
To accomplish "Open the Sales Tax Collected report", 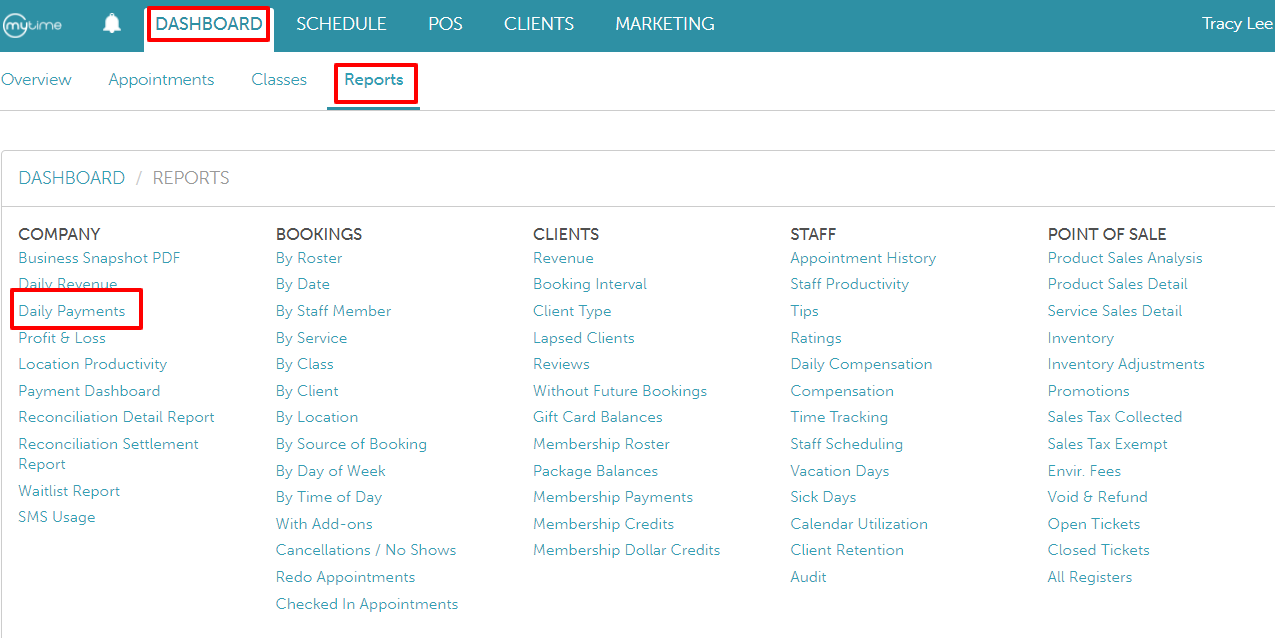I will click(x=1115, y=417).
